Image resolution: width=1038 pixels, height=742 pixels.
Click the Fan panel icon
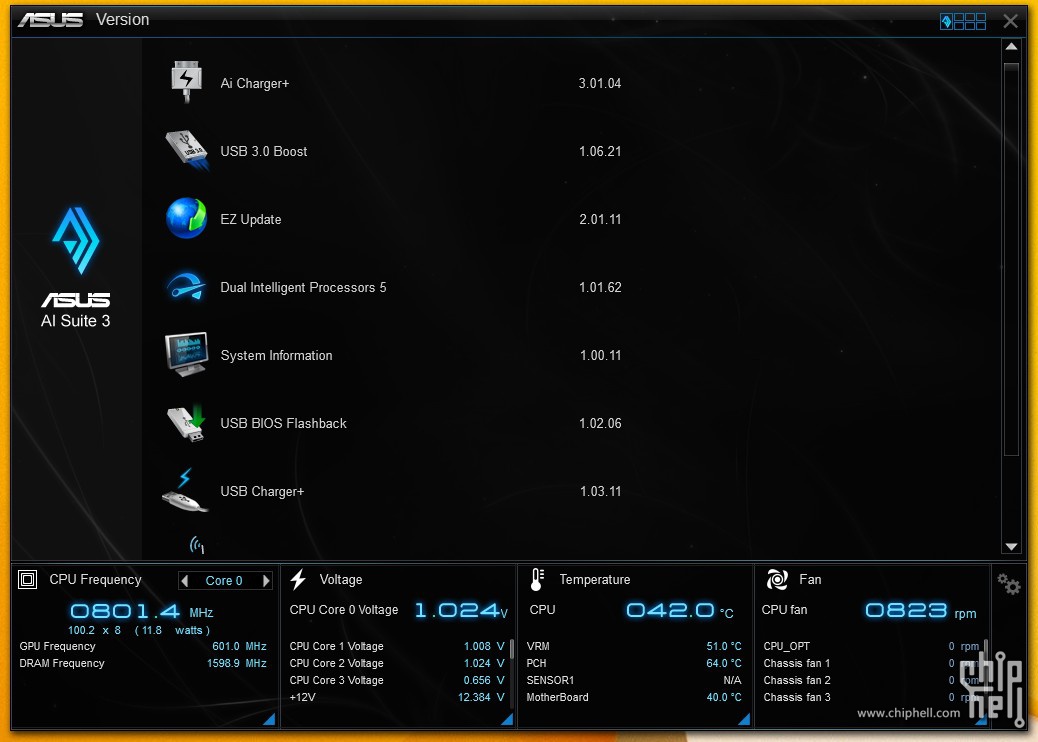click(x=777, y=580)
